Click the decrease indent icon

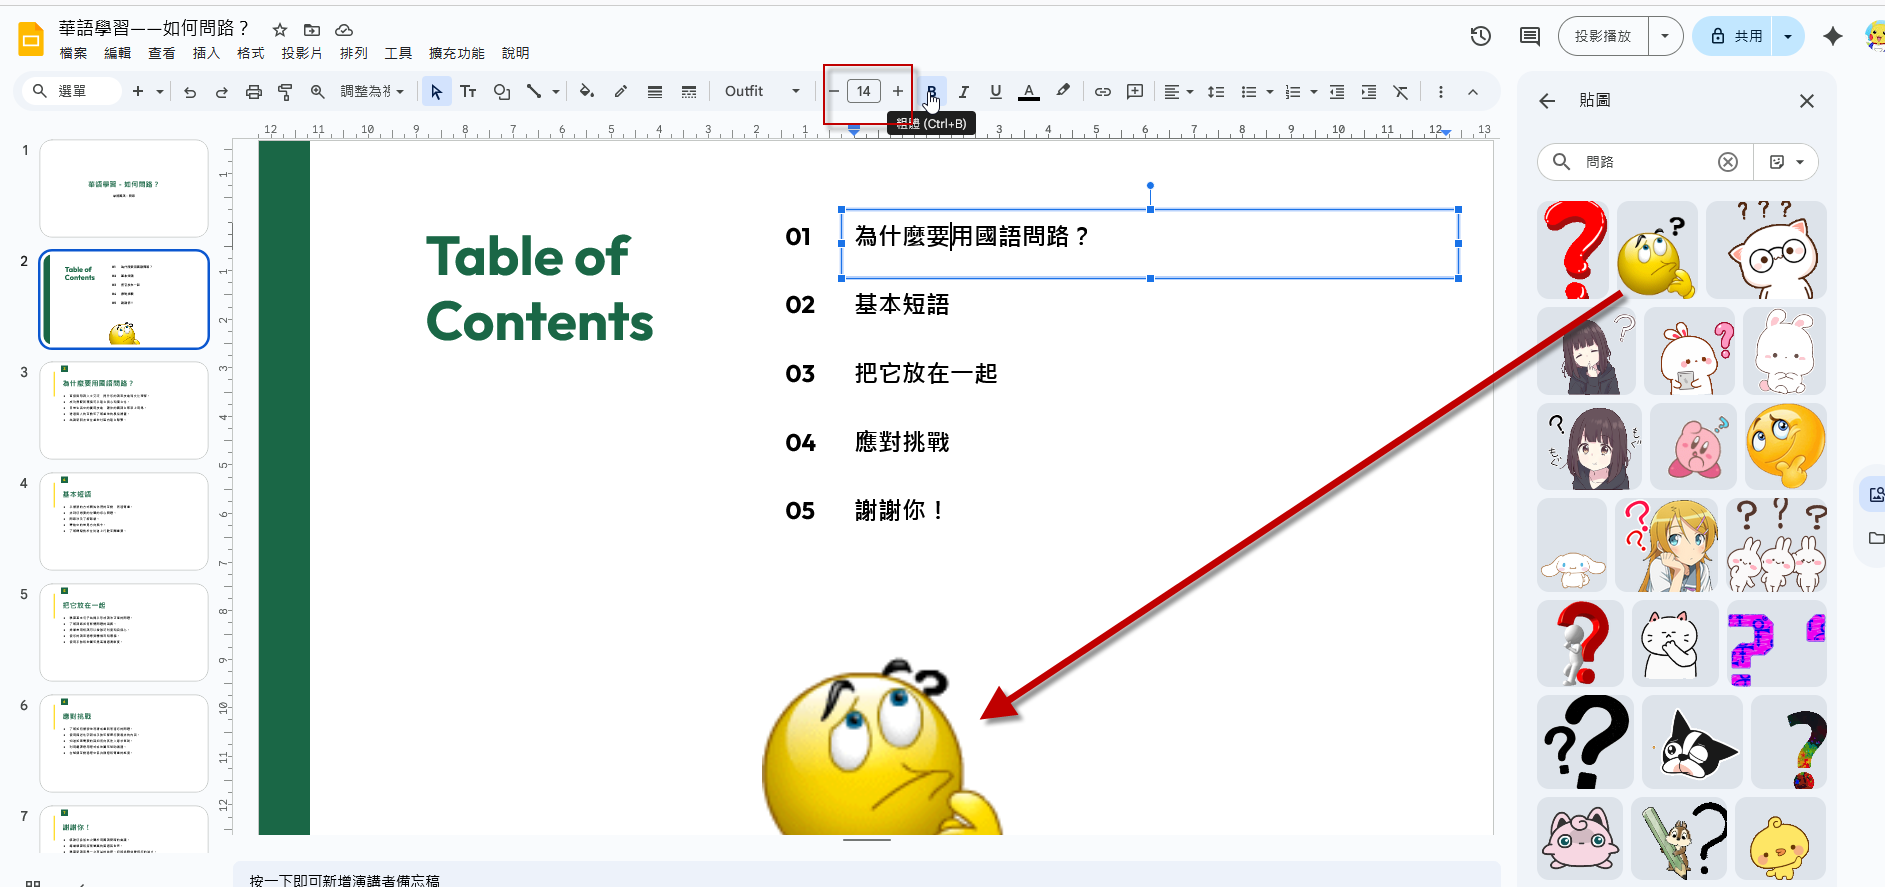[x=1337, y=92]
